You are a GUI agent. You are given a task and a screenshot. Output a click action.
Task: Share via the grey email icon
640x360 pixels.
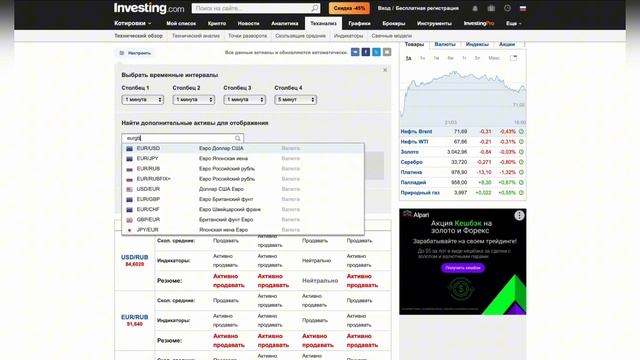click(387, 52)
